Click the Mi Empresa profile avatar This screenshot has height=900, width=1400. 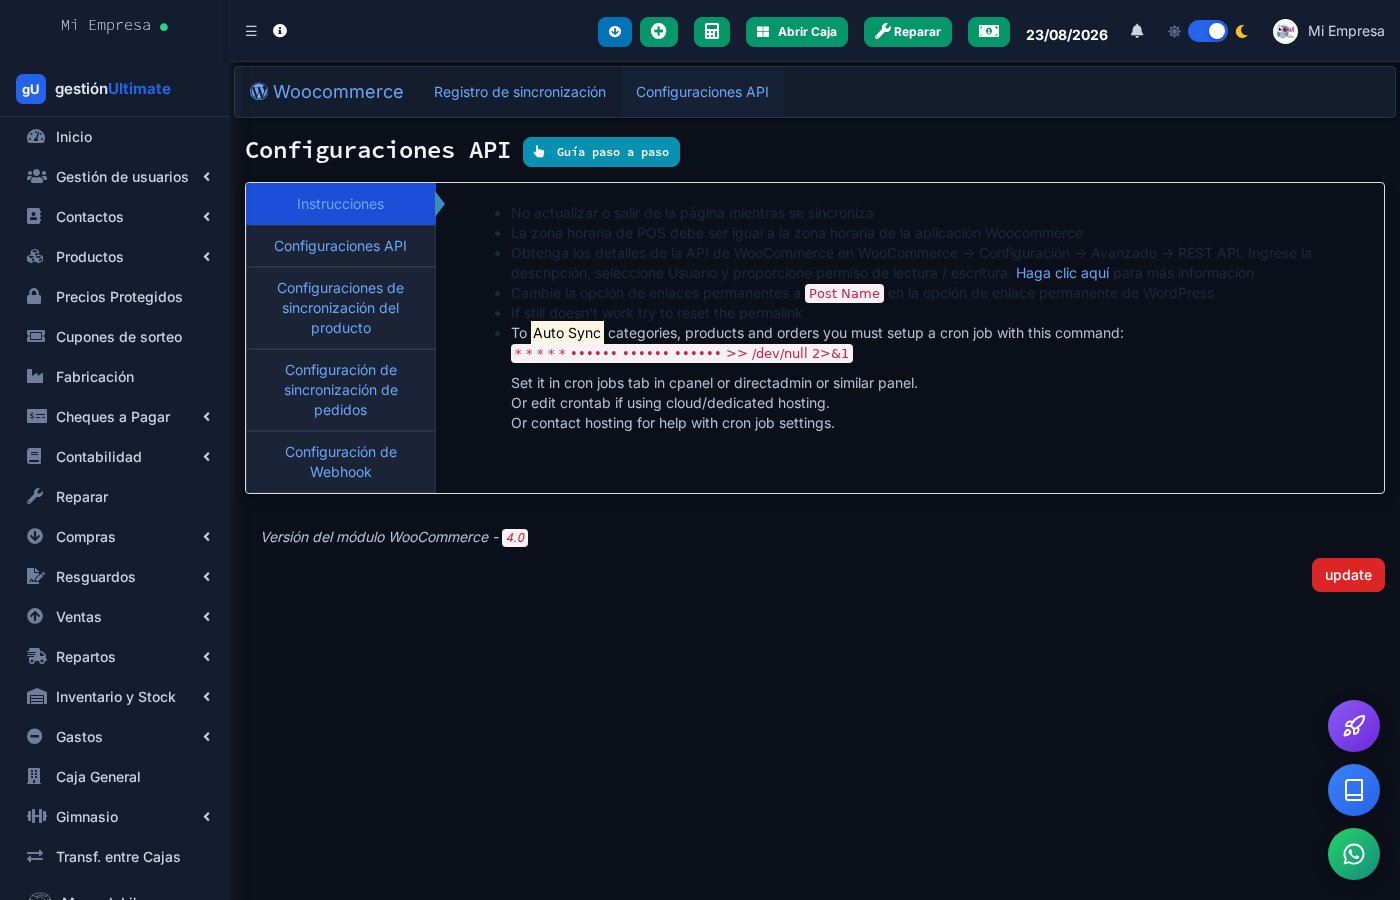1285,31
